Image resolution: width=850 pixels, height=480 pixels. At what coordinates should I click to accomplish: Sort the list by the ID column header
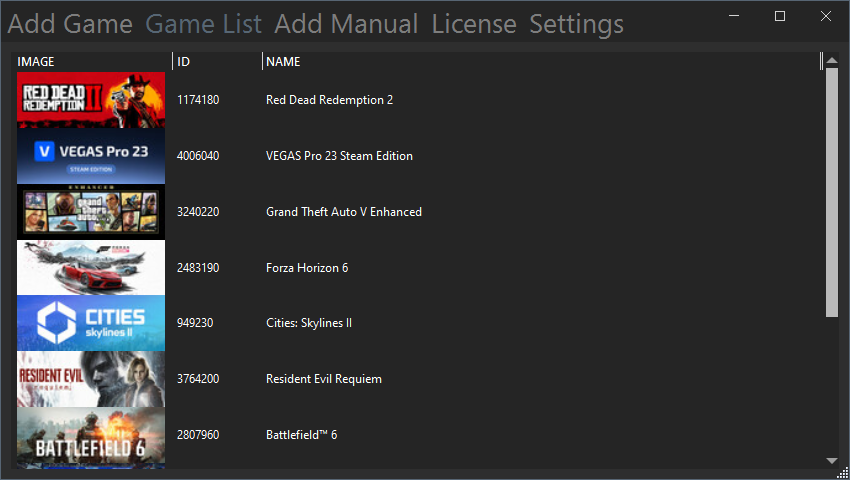[216, 62]
